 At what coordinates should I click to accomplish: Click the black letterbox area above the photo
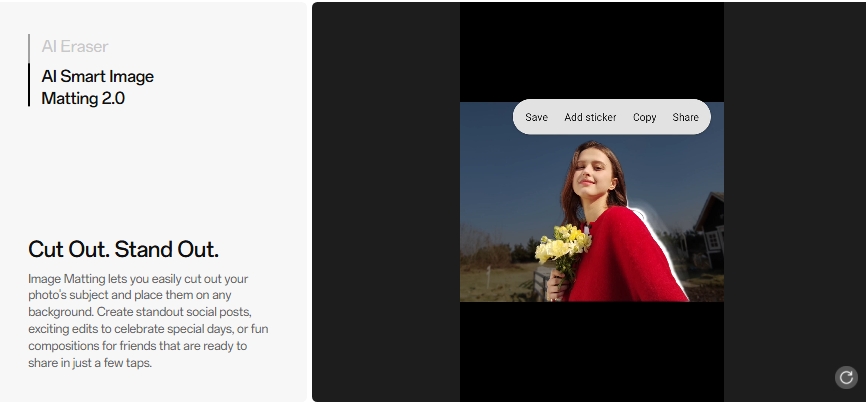592,52
